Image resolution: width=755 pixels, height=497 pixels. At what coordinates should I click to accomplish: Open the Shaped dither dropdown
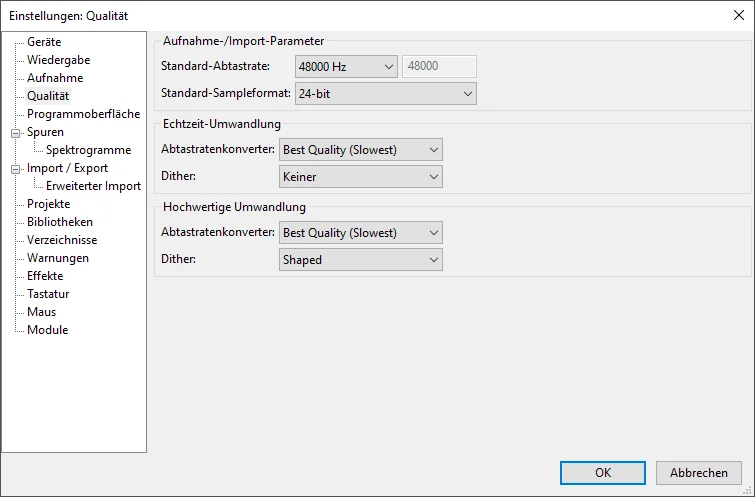(361, 260)
